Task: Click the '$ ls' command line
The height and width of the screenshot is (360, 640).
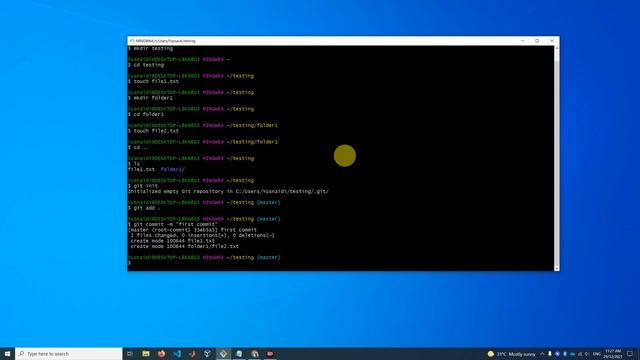Action: coord(134,164)
